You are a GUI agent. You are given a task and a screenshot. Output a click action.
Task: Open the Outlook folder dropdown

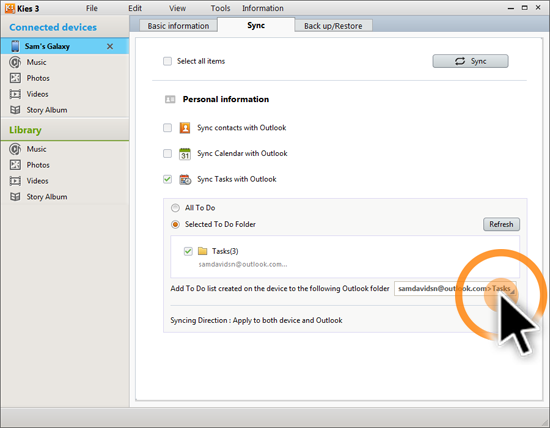click(455, 288)
